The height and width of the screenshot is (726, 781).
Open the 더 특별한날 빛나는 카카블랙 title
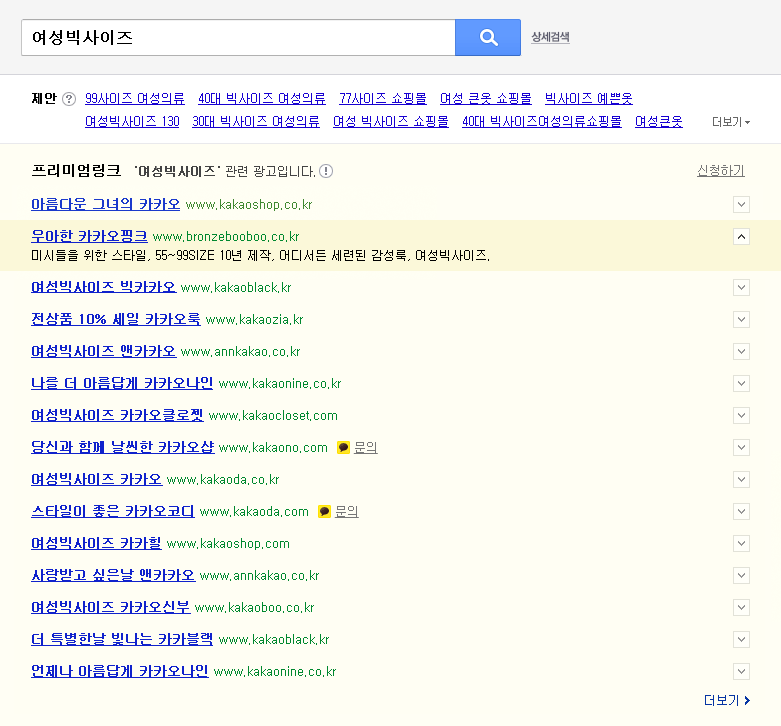122,639
